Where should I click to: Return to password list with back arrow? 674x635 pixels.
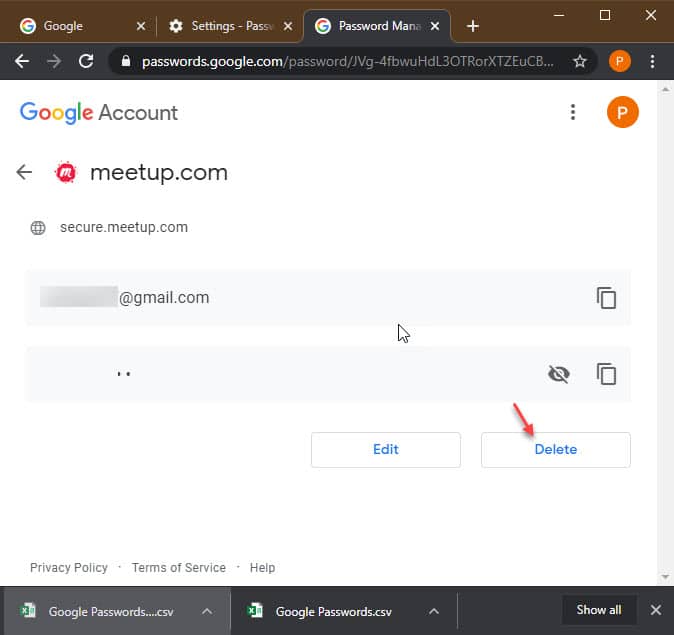coord(24,172)
